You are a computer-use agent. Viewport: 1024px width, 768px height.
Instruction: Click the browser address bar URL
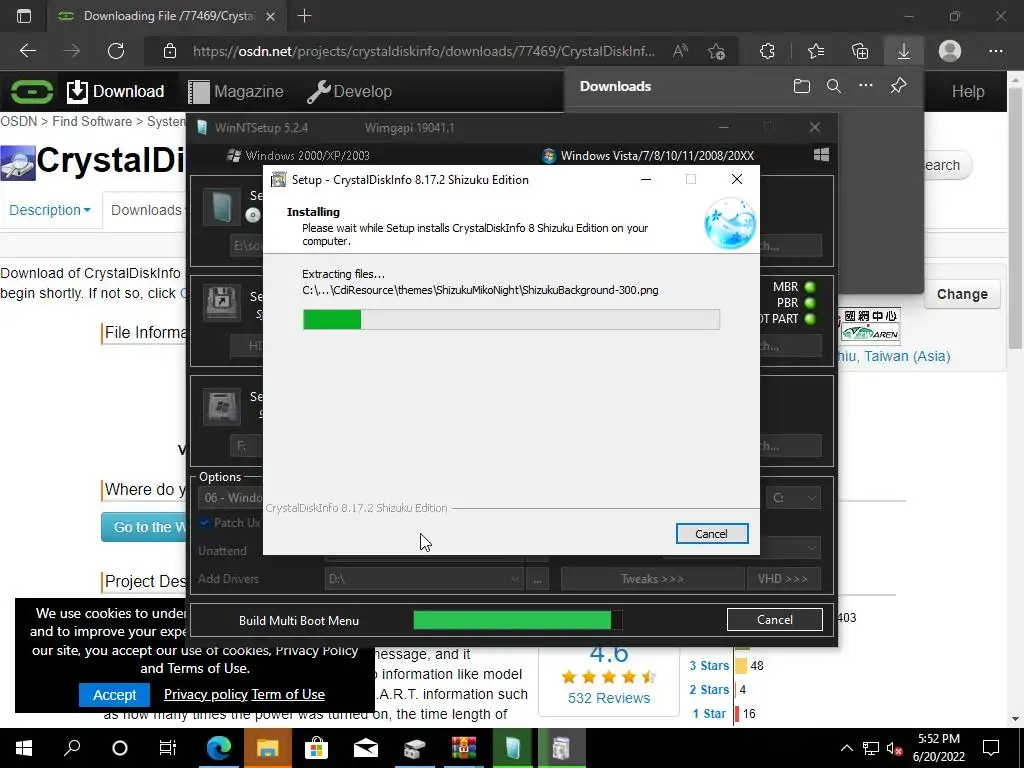(x=424, y=51)
